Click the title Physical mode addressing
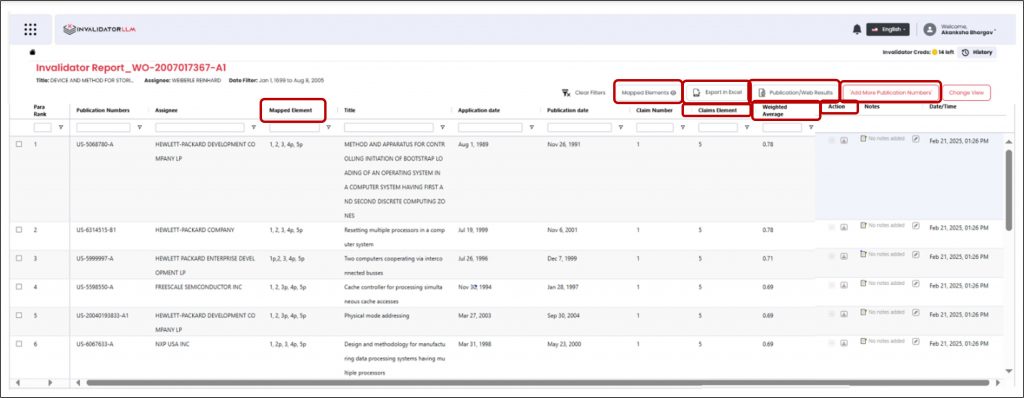Screen dimensions: 1024x398 pos(376,315)
